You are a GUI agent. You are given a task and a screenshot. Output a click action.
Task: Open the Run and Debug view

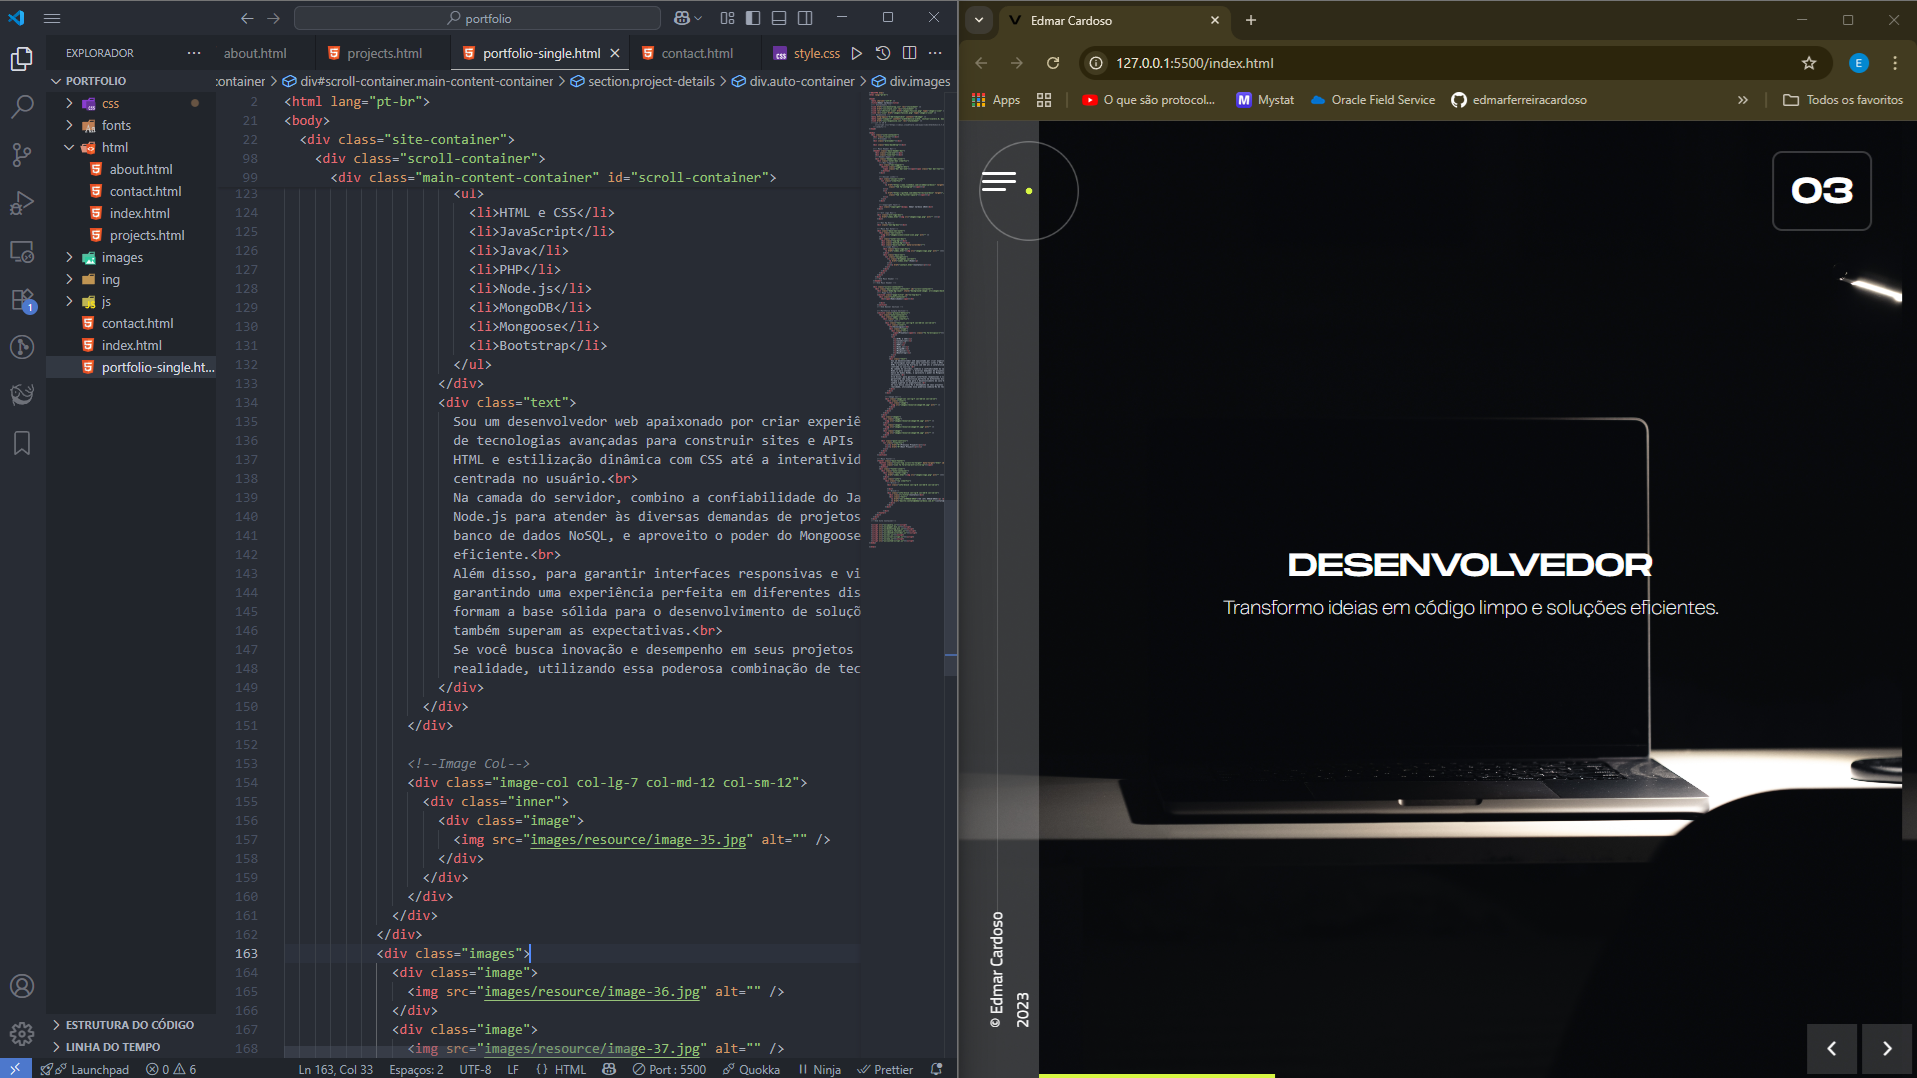coord(22,203)
